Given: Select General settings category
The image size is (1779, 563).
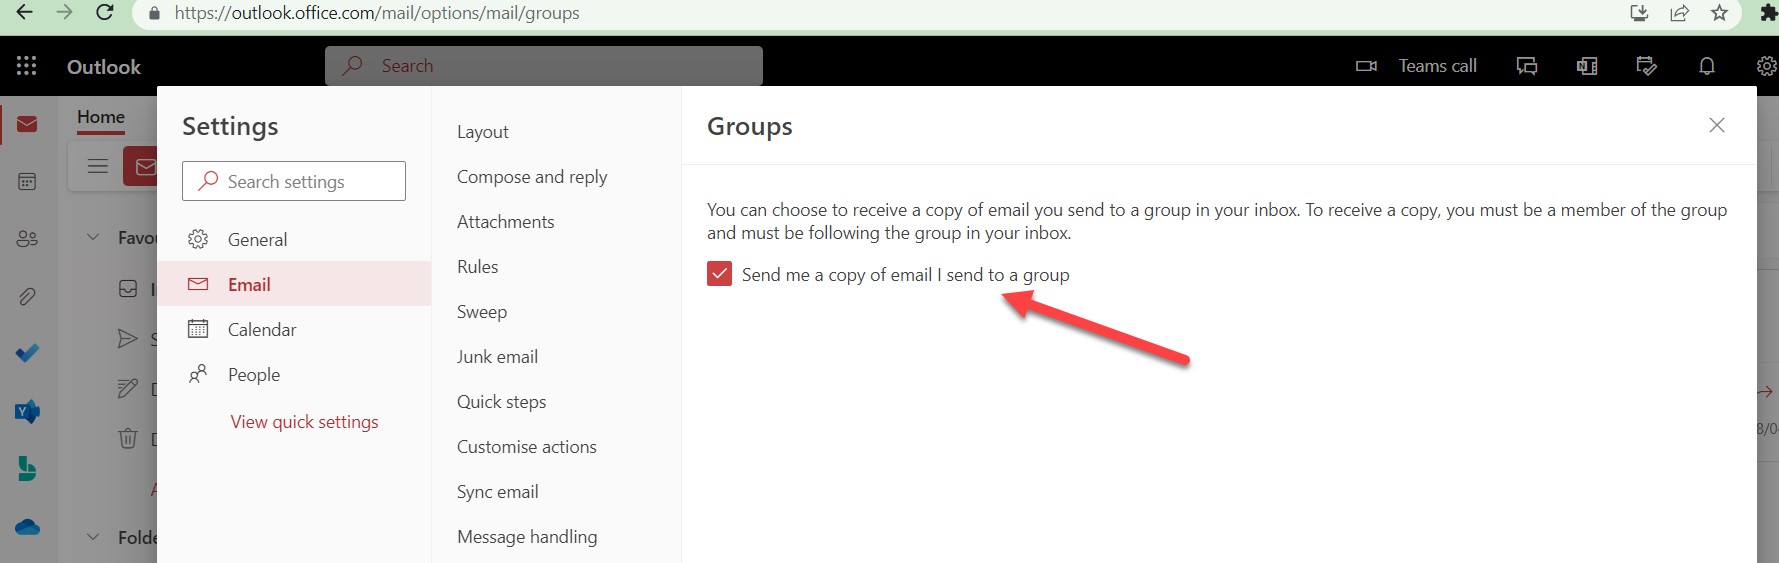Looking at the screenshot, I should [257, 240].
